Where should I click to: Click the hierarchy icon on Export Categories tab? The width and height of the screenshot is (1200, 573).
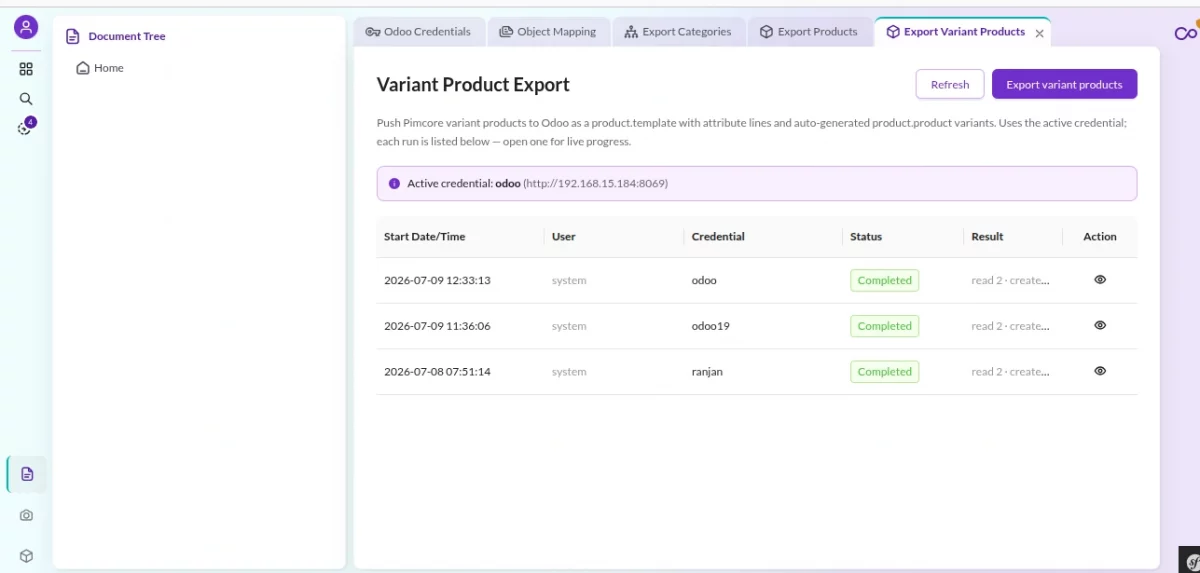click(631, 32)
